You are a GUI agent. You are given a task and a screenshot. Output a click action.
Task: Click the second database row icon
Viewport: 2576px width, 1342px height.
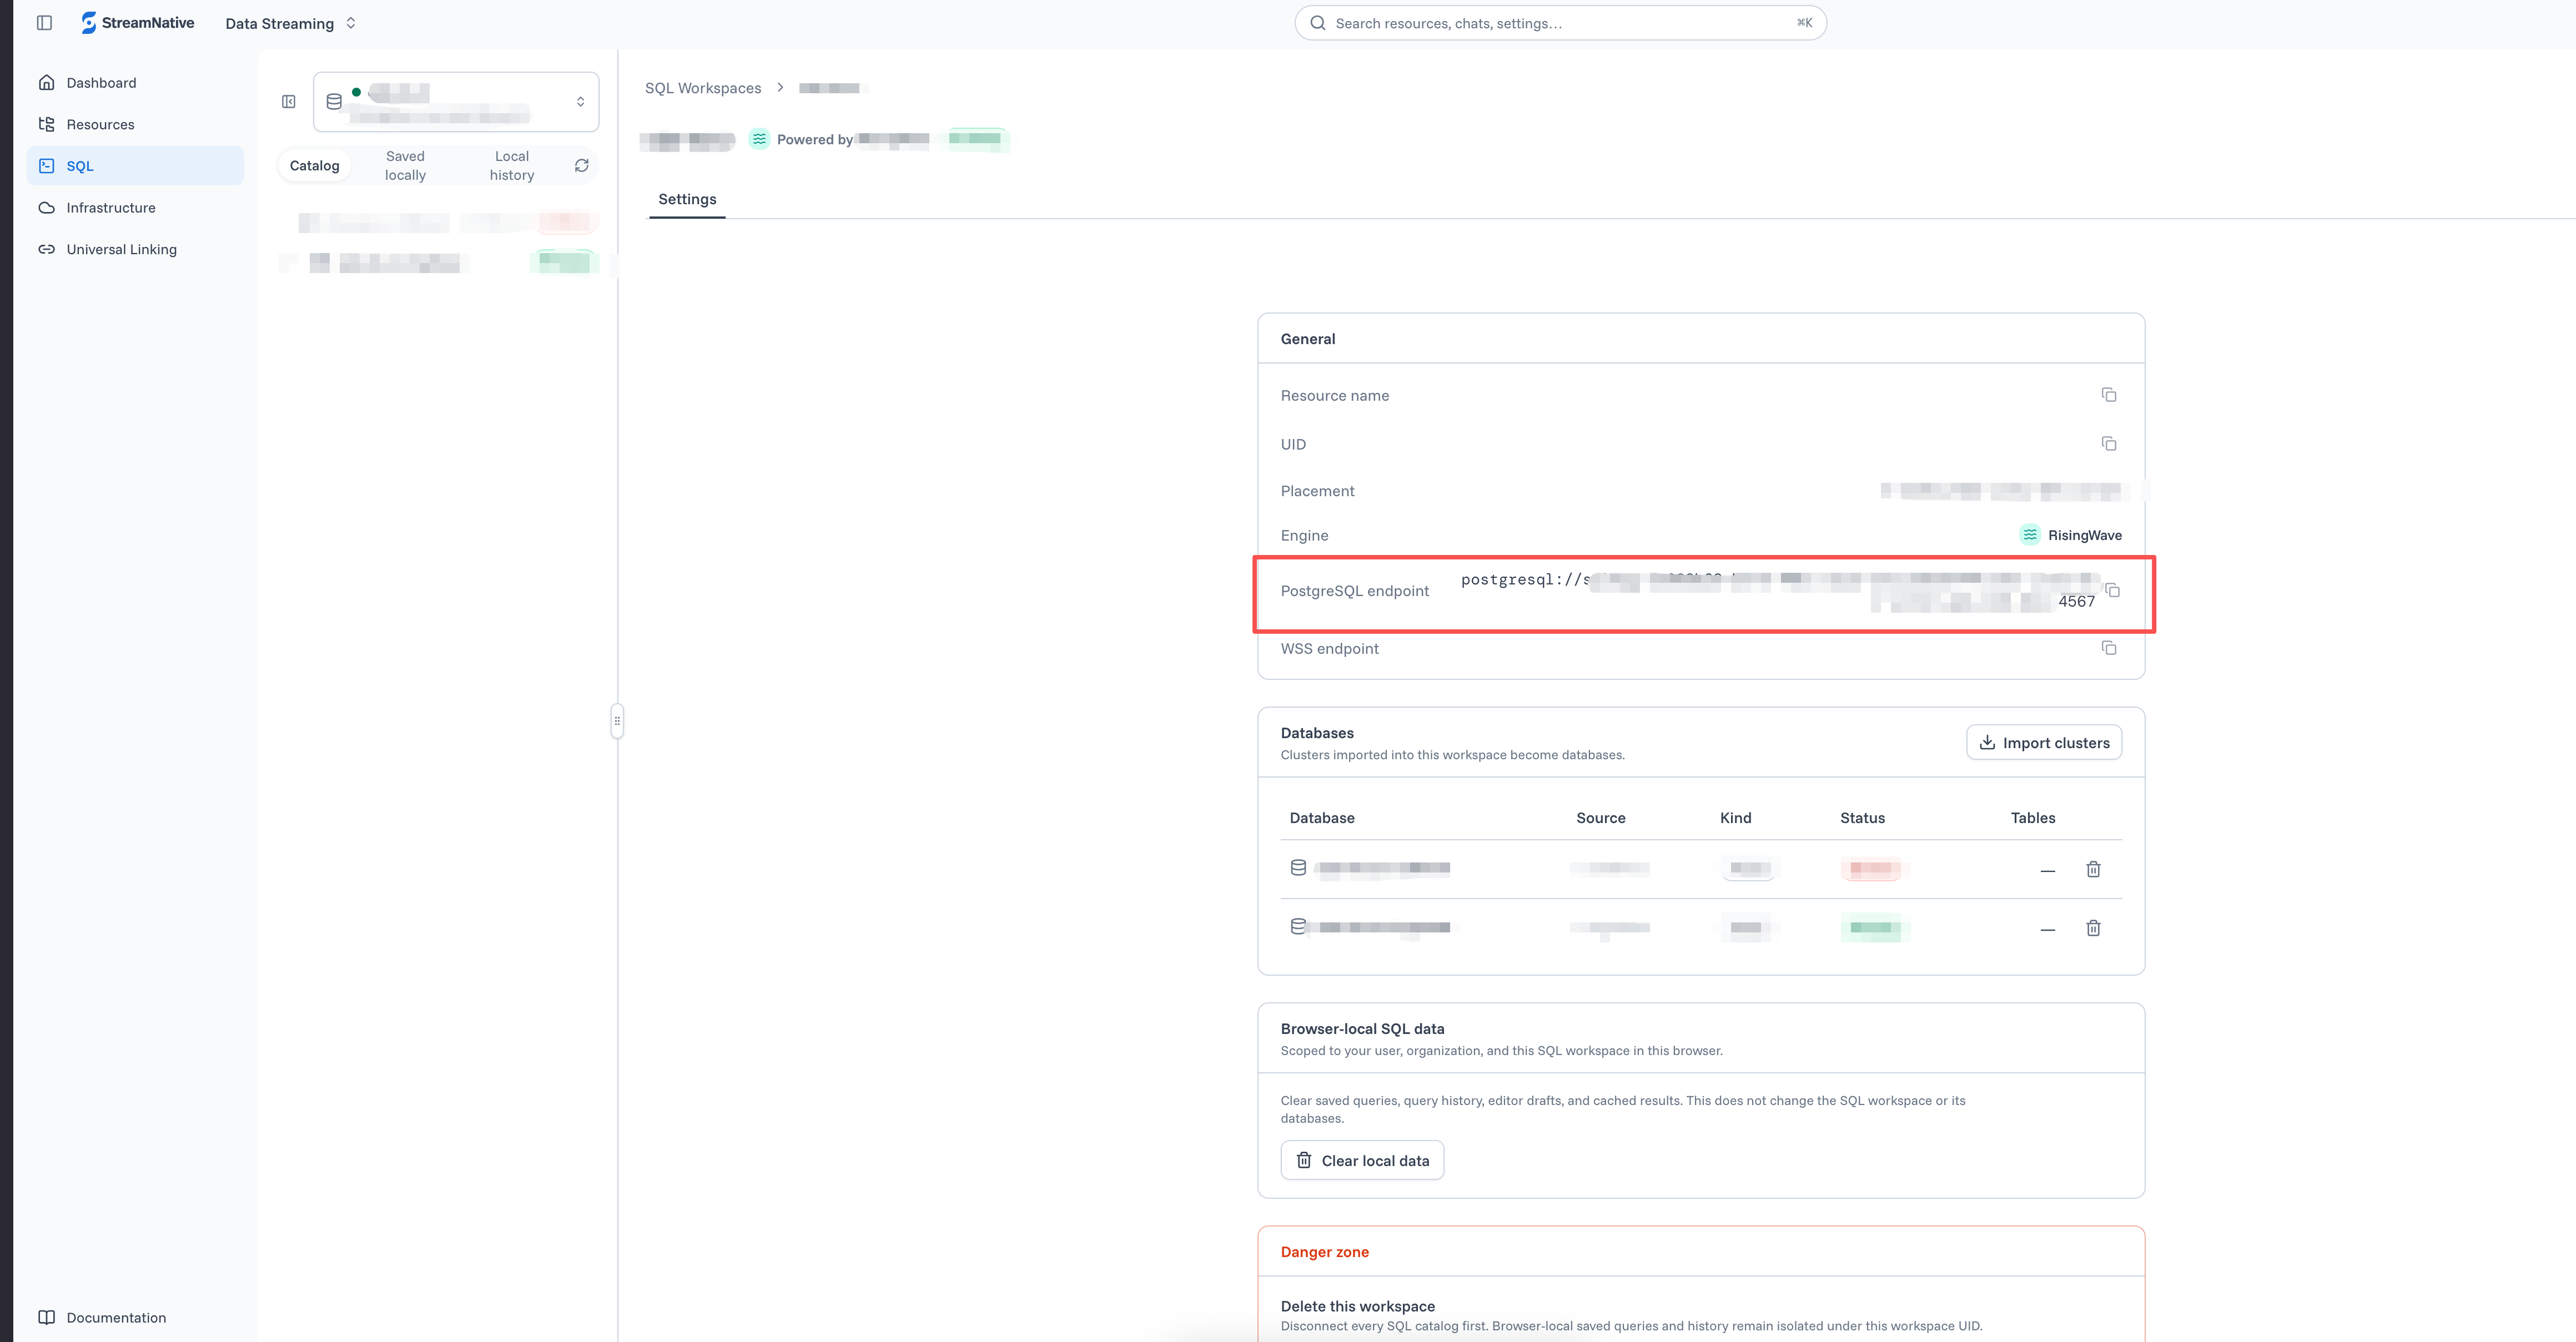[x=1298, y=927]
